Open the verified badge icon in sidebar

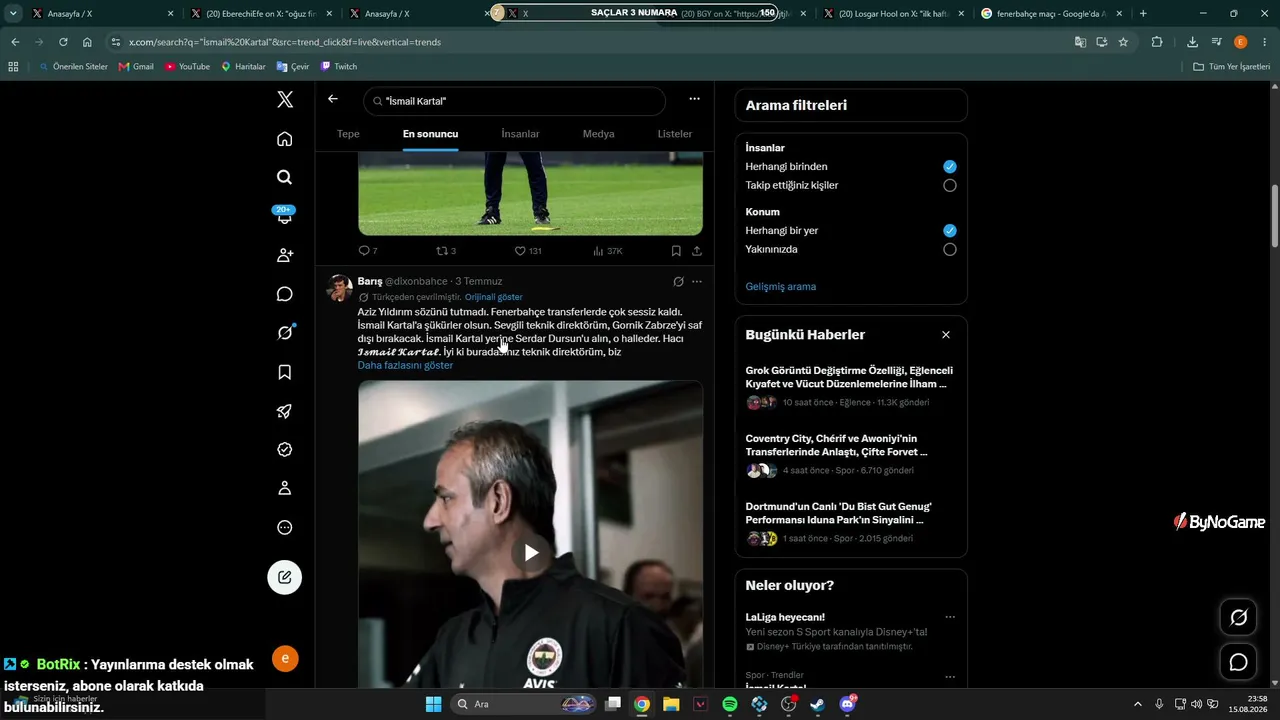[285, 450]
